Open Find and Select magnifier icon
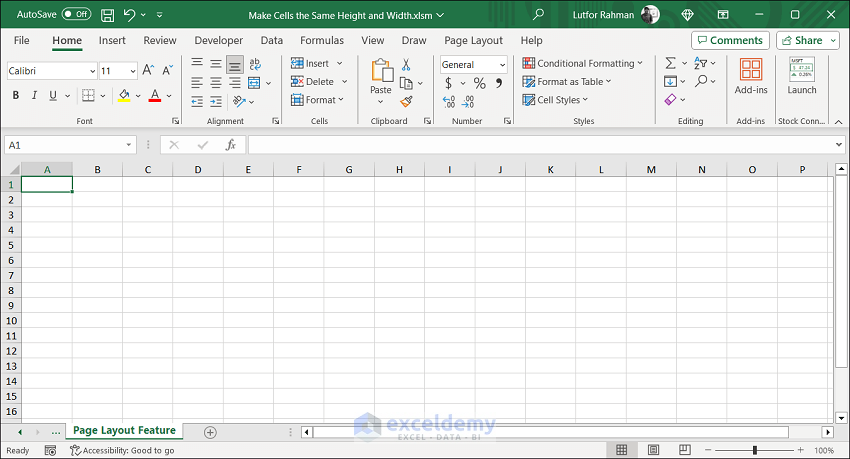 [x=701, y=81]
